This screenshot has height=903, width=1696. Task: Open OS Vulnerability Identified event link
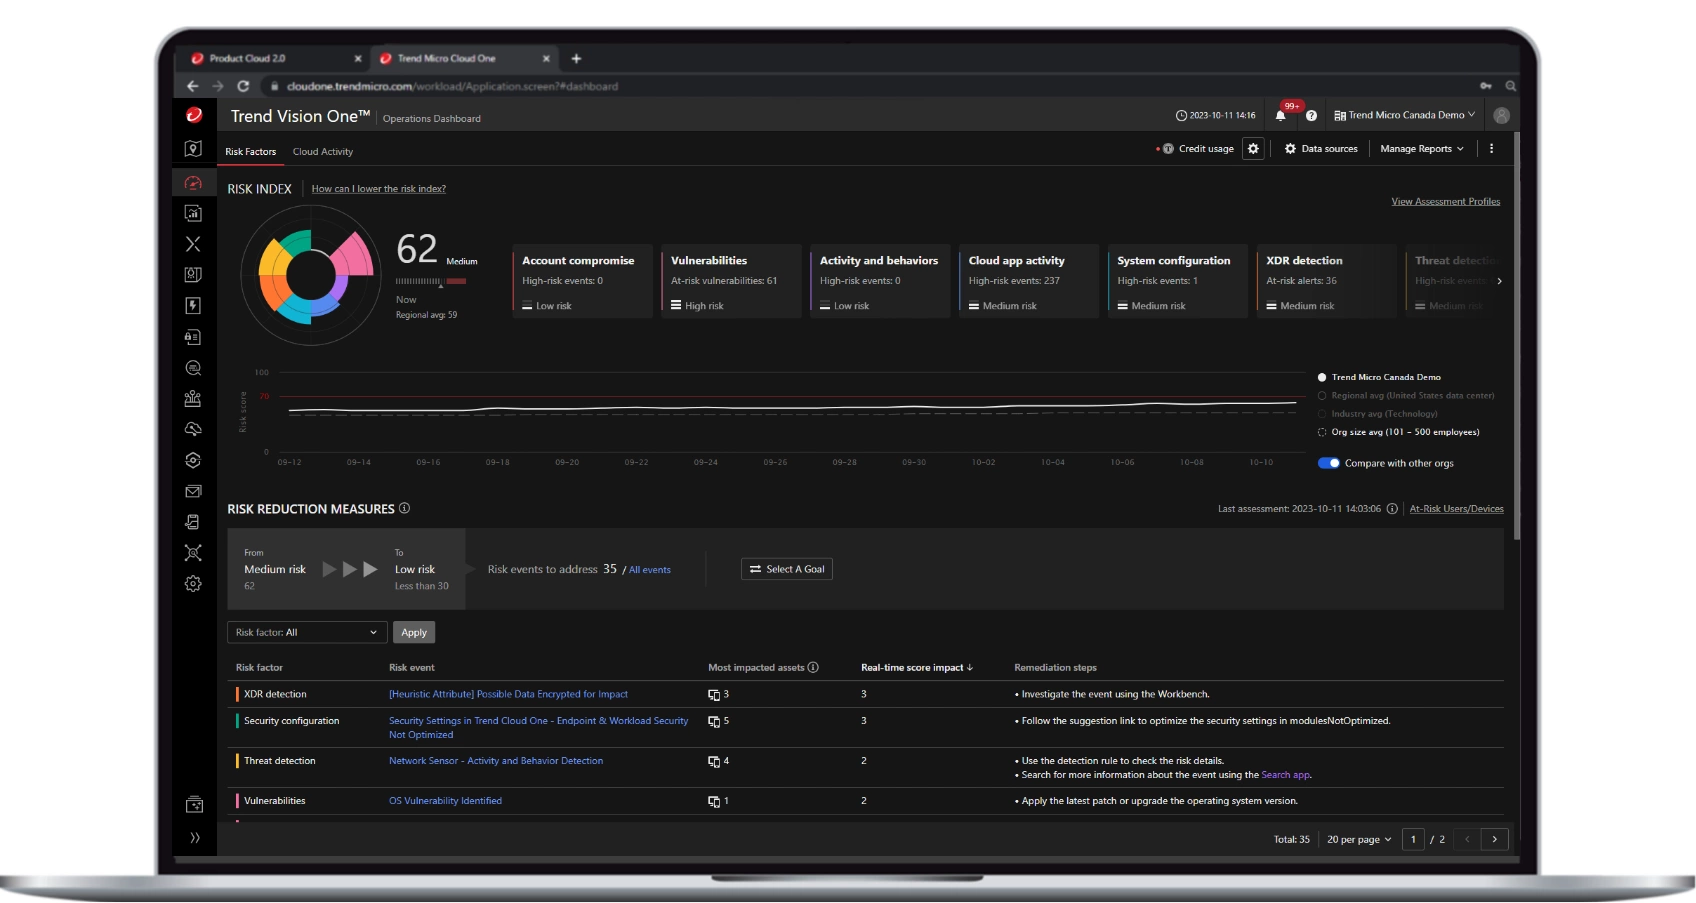click(x=445, y=801)
